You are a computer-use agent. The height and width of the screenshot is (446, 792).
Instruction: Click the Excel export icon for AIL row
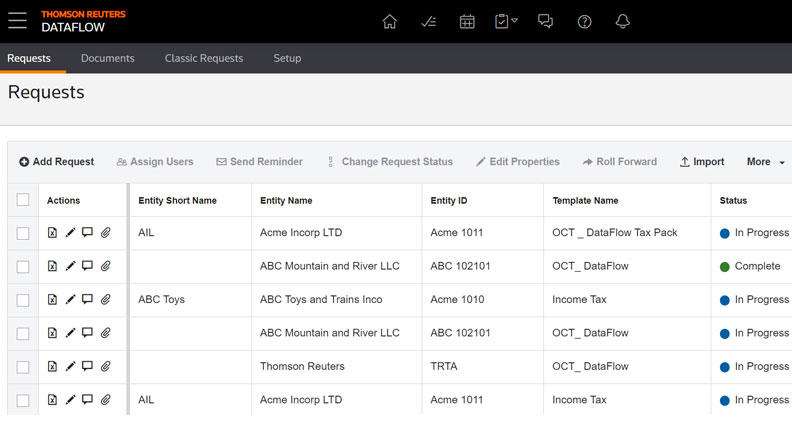click(x=53, y=233)
